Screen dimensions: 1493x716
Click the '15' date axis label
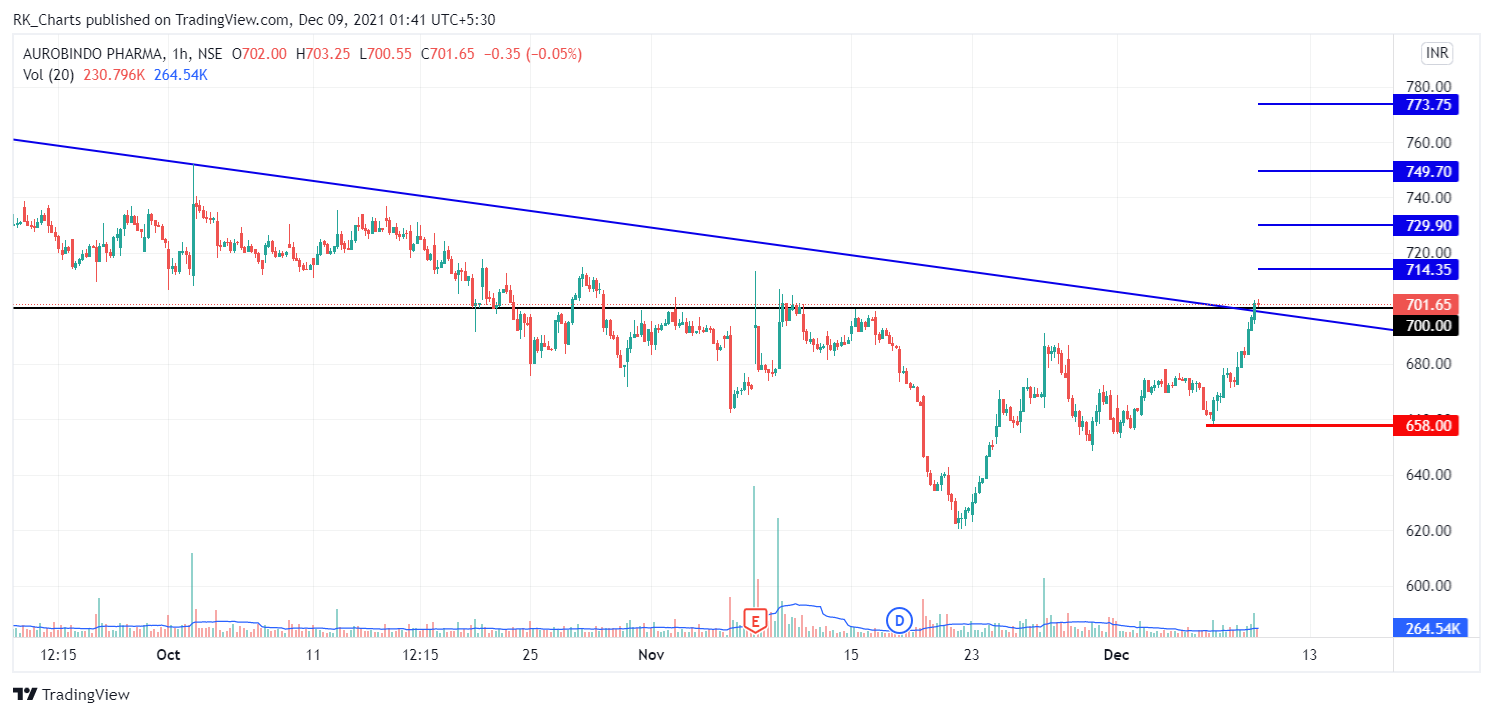tap(851, 655)
